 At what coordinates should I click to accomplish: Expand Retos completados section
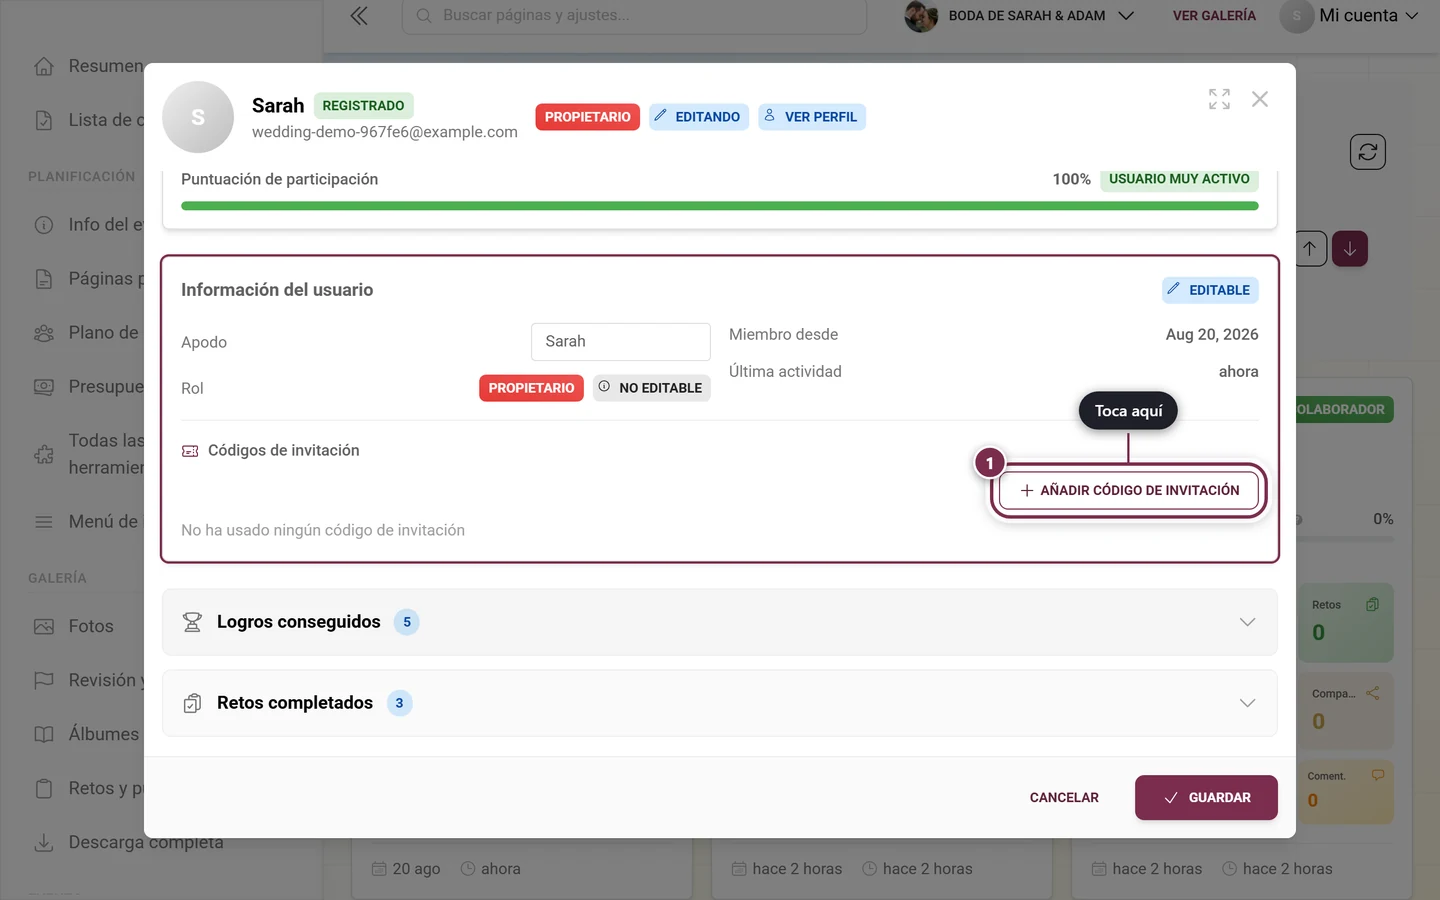[720, 703]
